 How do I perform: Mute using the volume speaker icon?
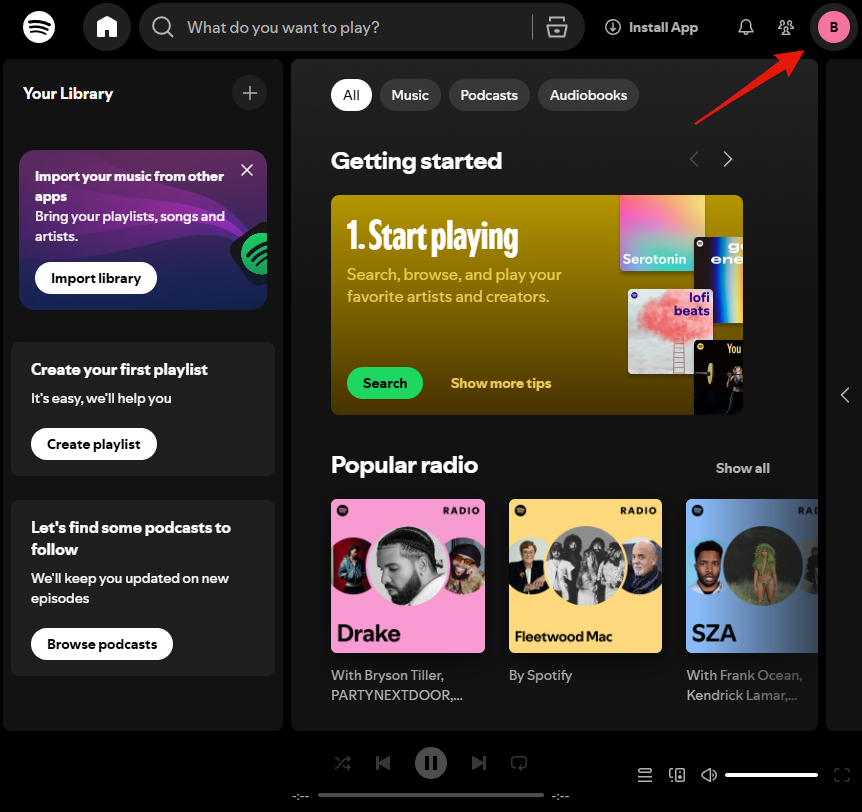point(709,775)
